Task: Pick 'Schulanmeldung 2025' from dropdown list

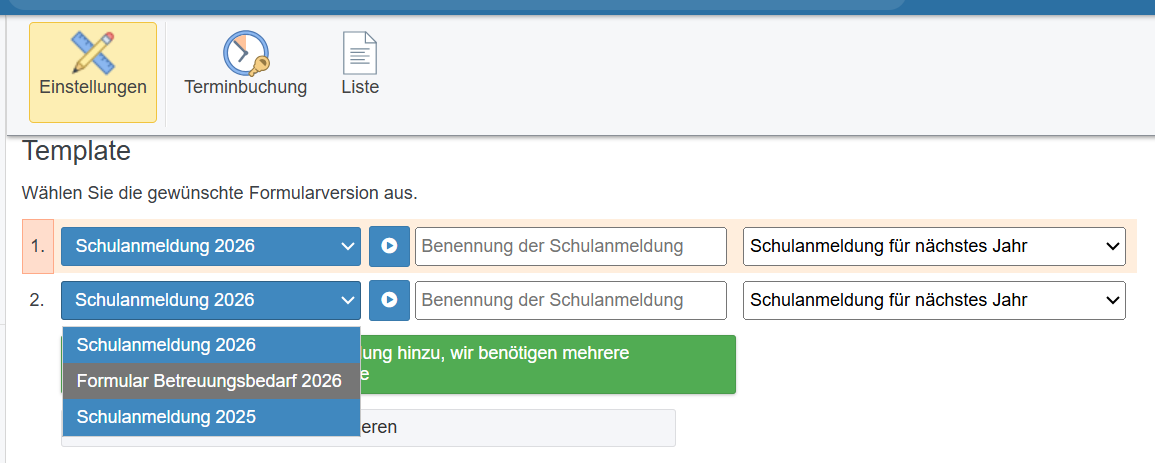Action: (x=166, y=417)
